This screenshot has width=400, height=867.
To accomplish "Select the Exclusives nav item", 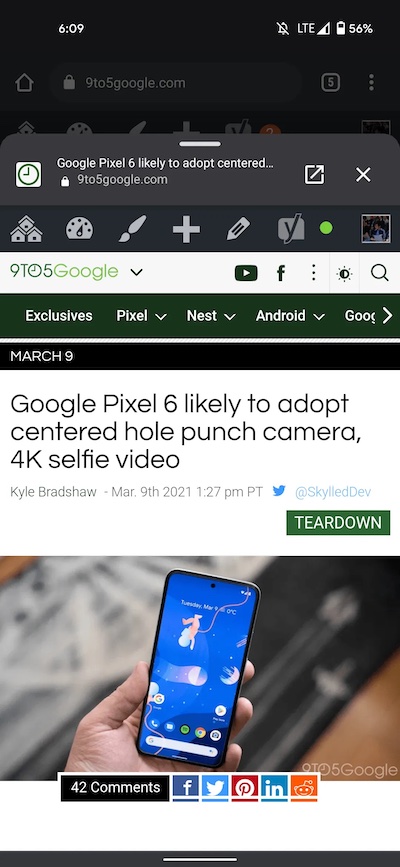I will tap(59, 316).
